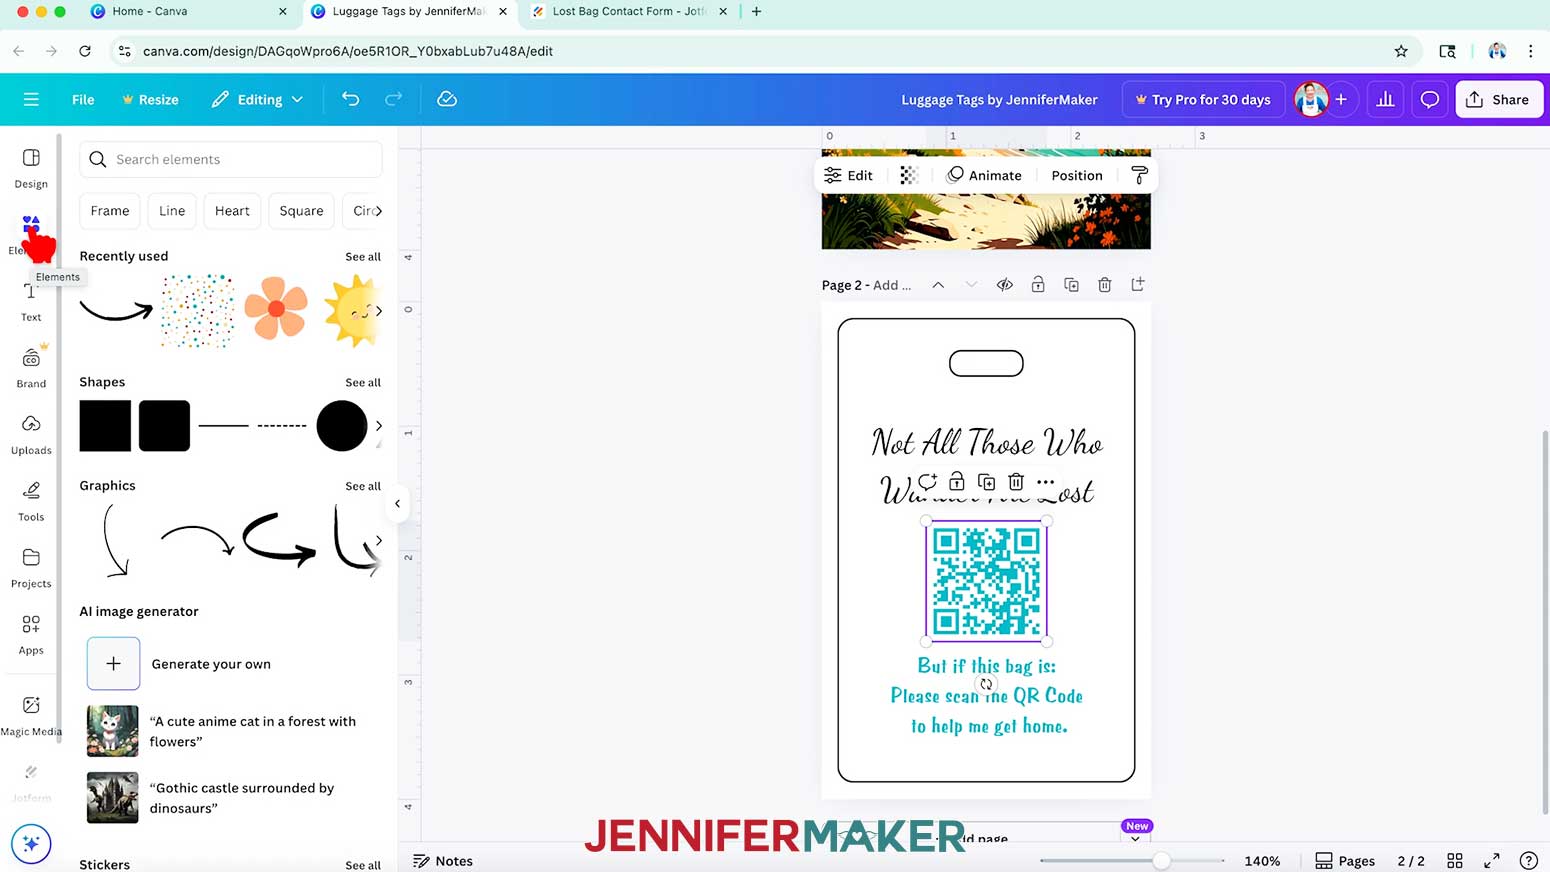Redo the last action
The width and height of the screenshot is (1550, 872).
393,99
